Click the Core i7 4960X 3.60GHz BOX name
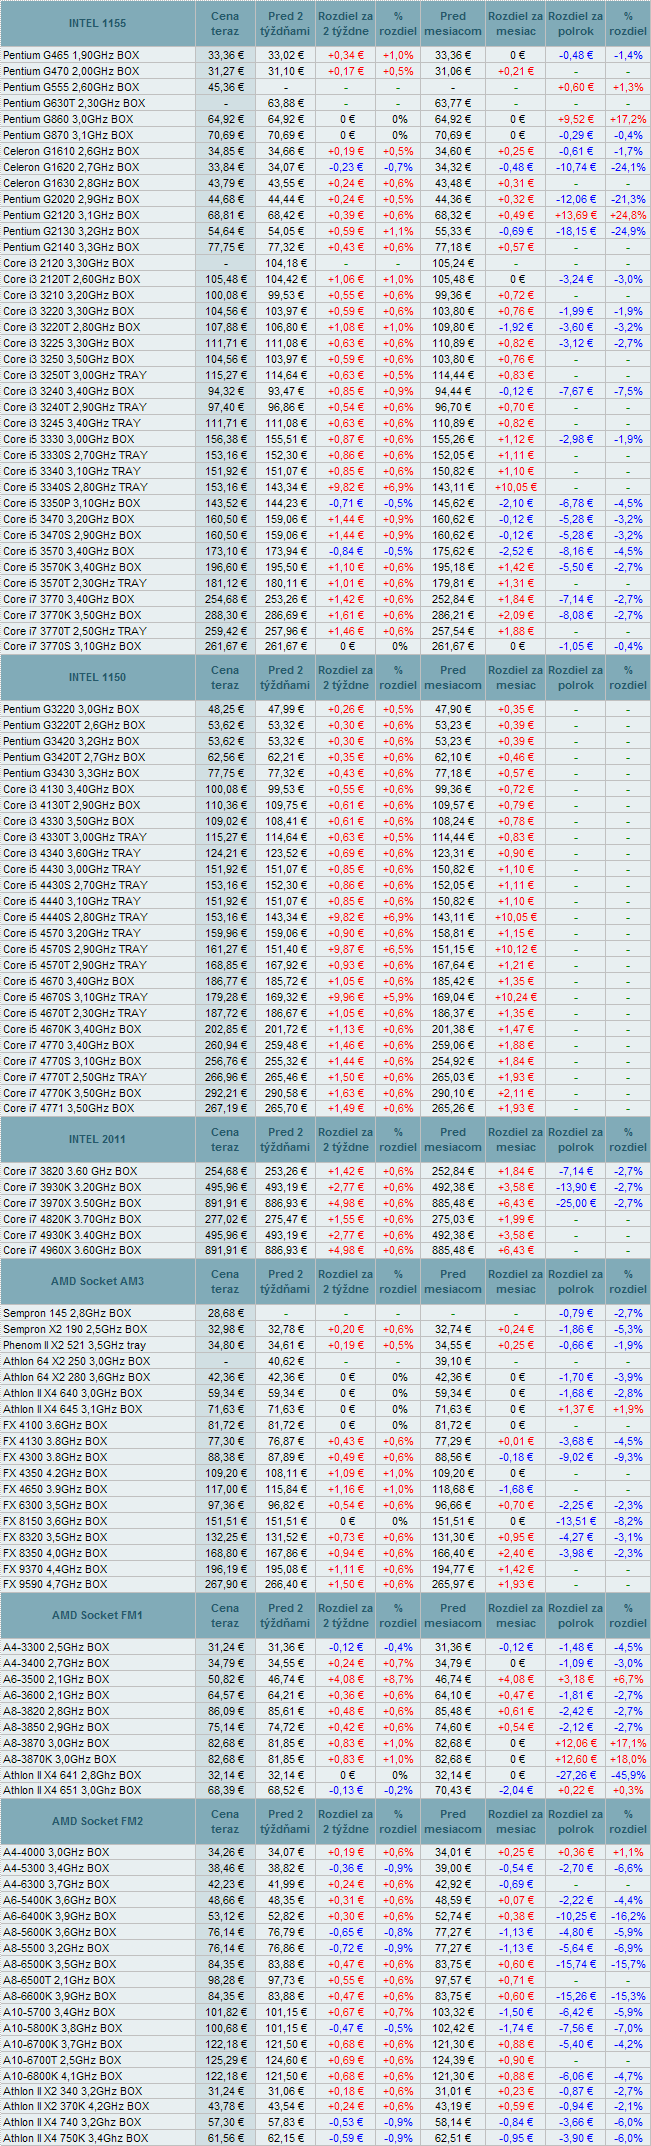This screenshot has height=2146, width=651. tap(72, 1250)
